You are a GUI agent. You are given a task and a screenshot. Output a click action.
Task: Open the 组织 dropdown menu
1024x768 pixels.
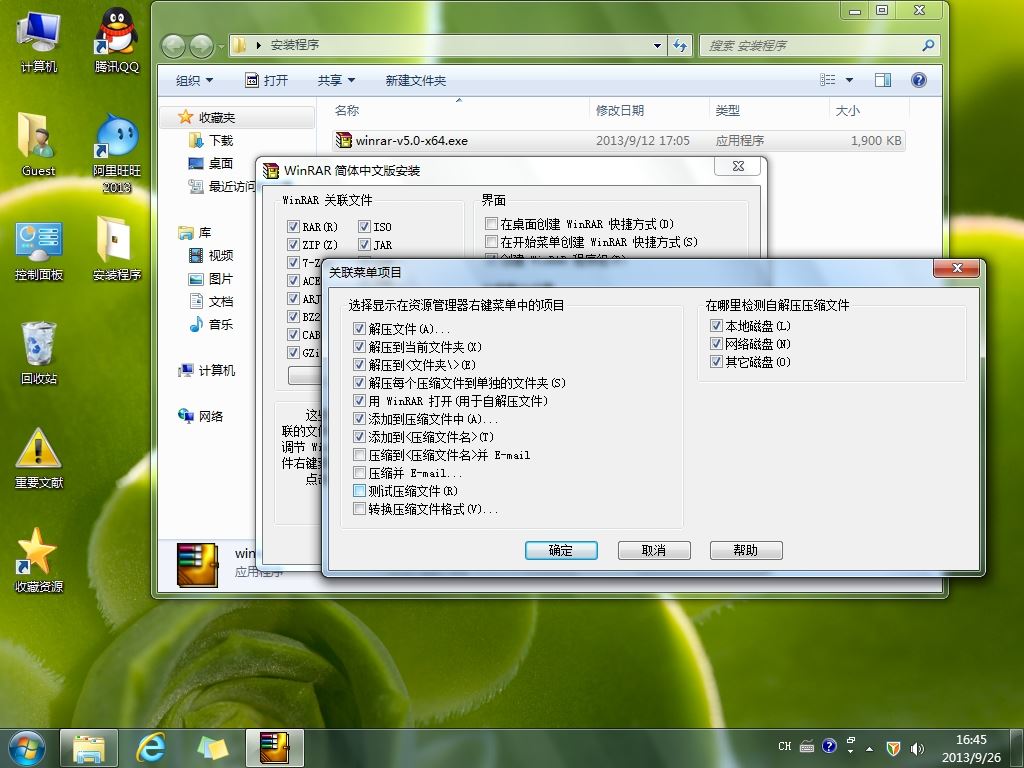[194, 80]
